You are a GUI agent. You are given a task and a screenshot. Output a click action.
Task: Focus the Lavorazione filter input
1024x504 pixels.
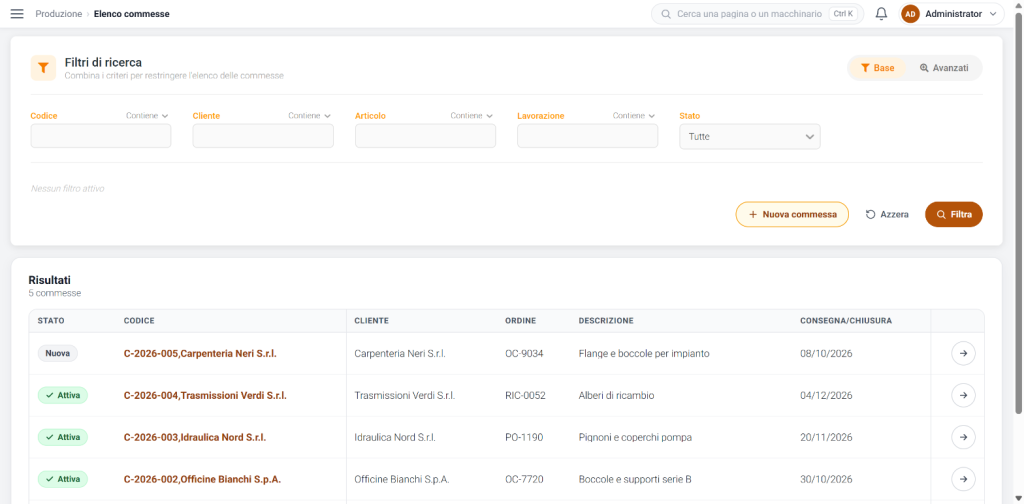pyautogui.click(x=588, y=136)
